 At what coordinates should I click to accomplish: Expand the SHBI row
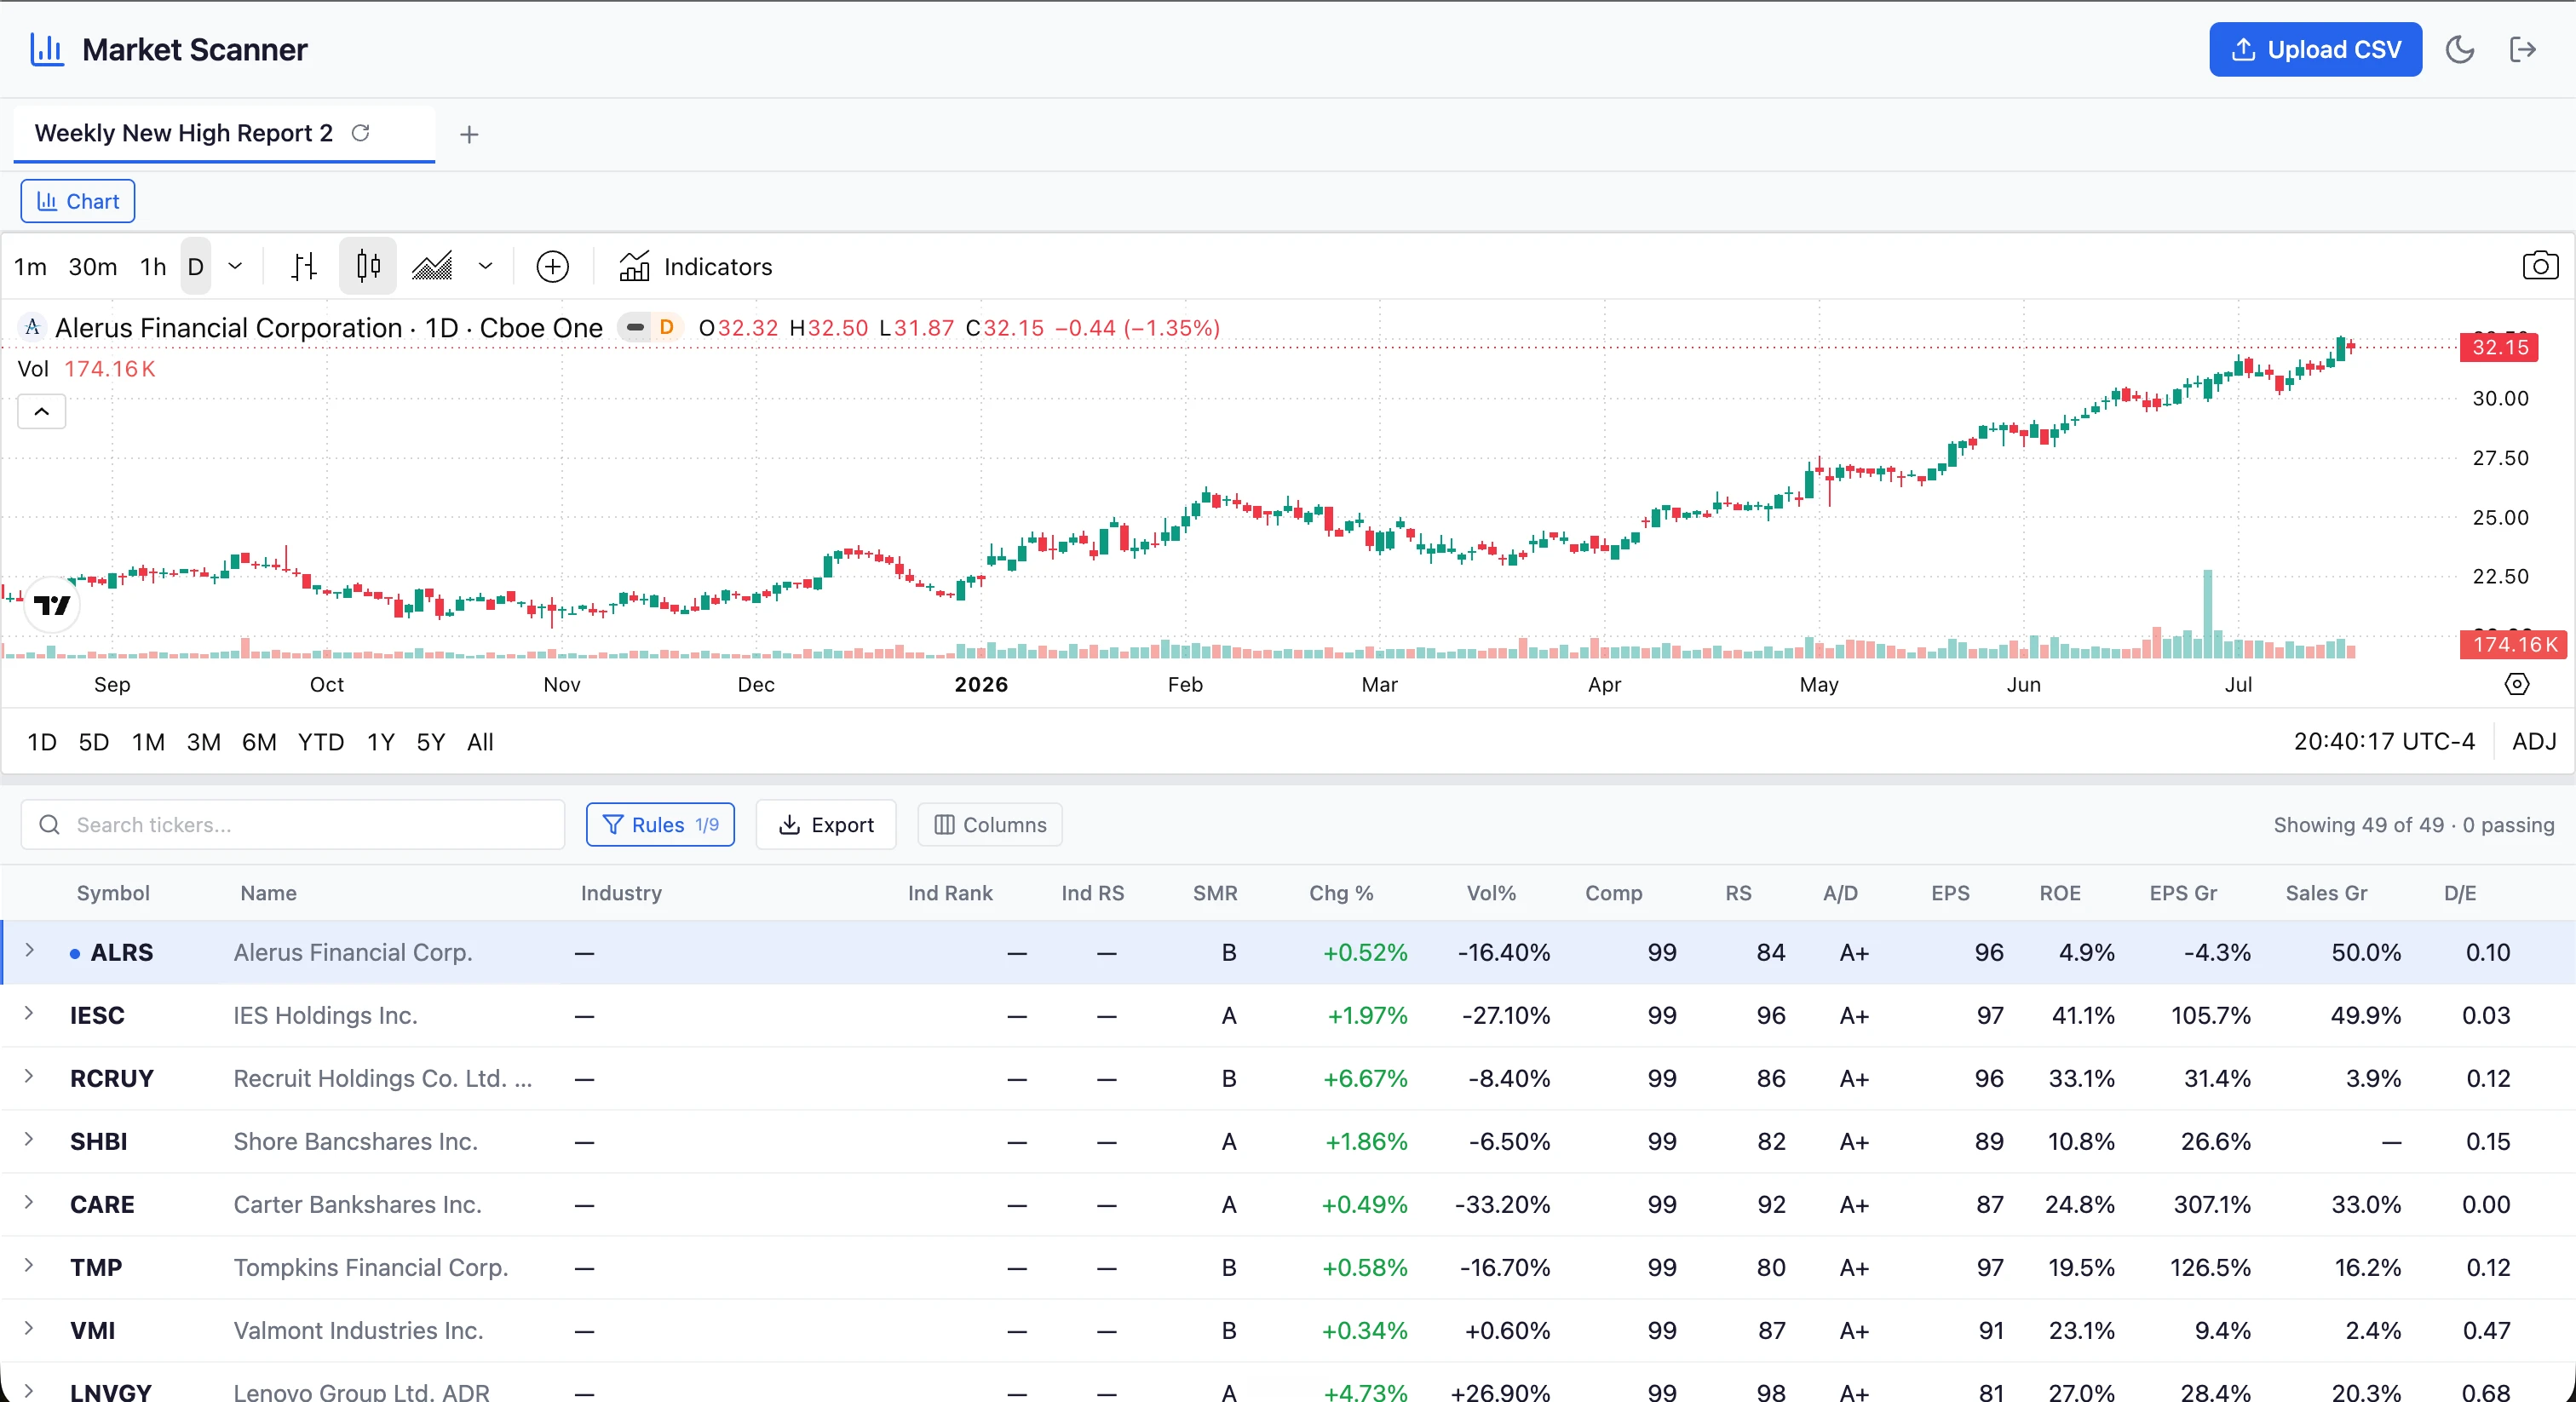point(29,1140)
